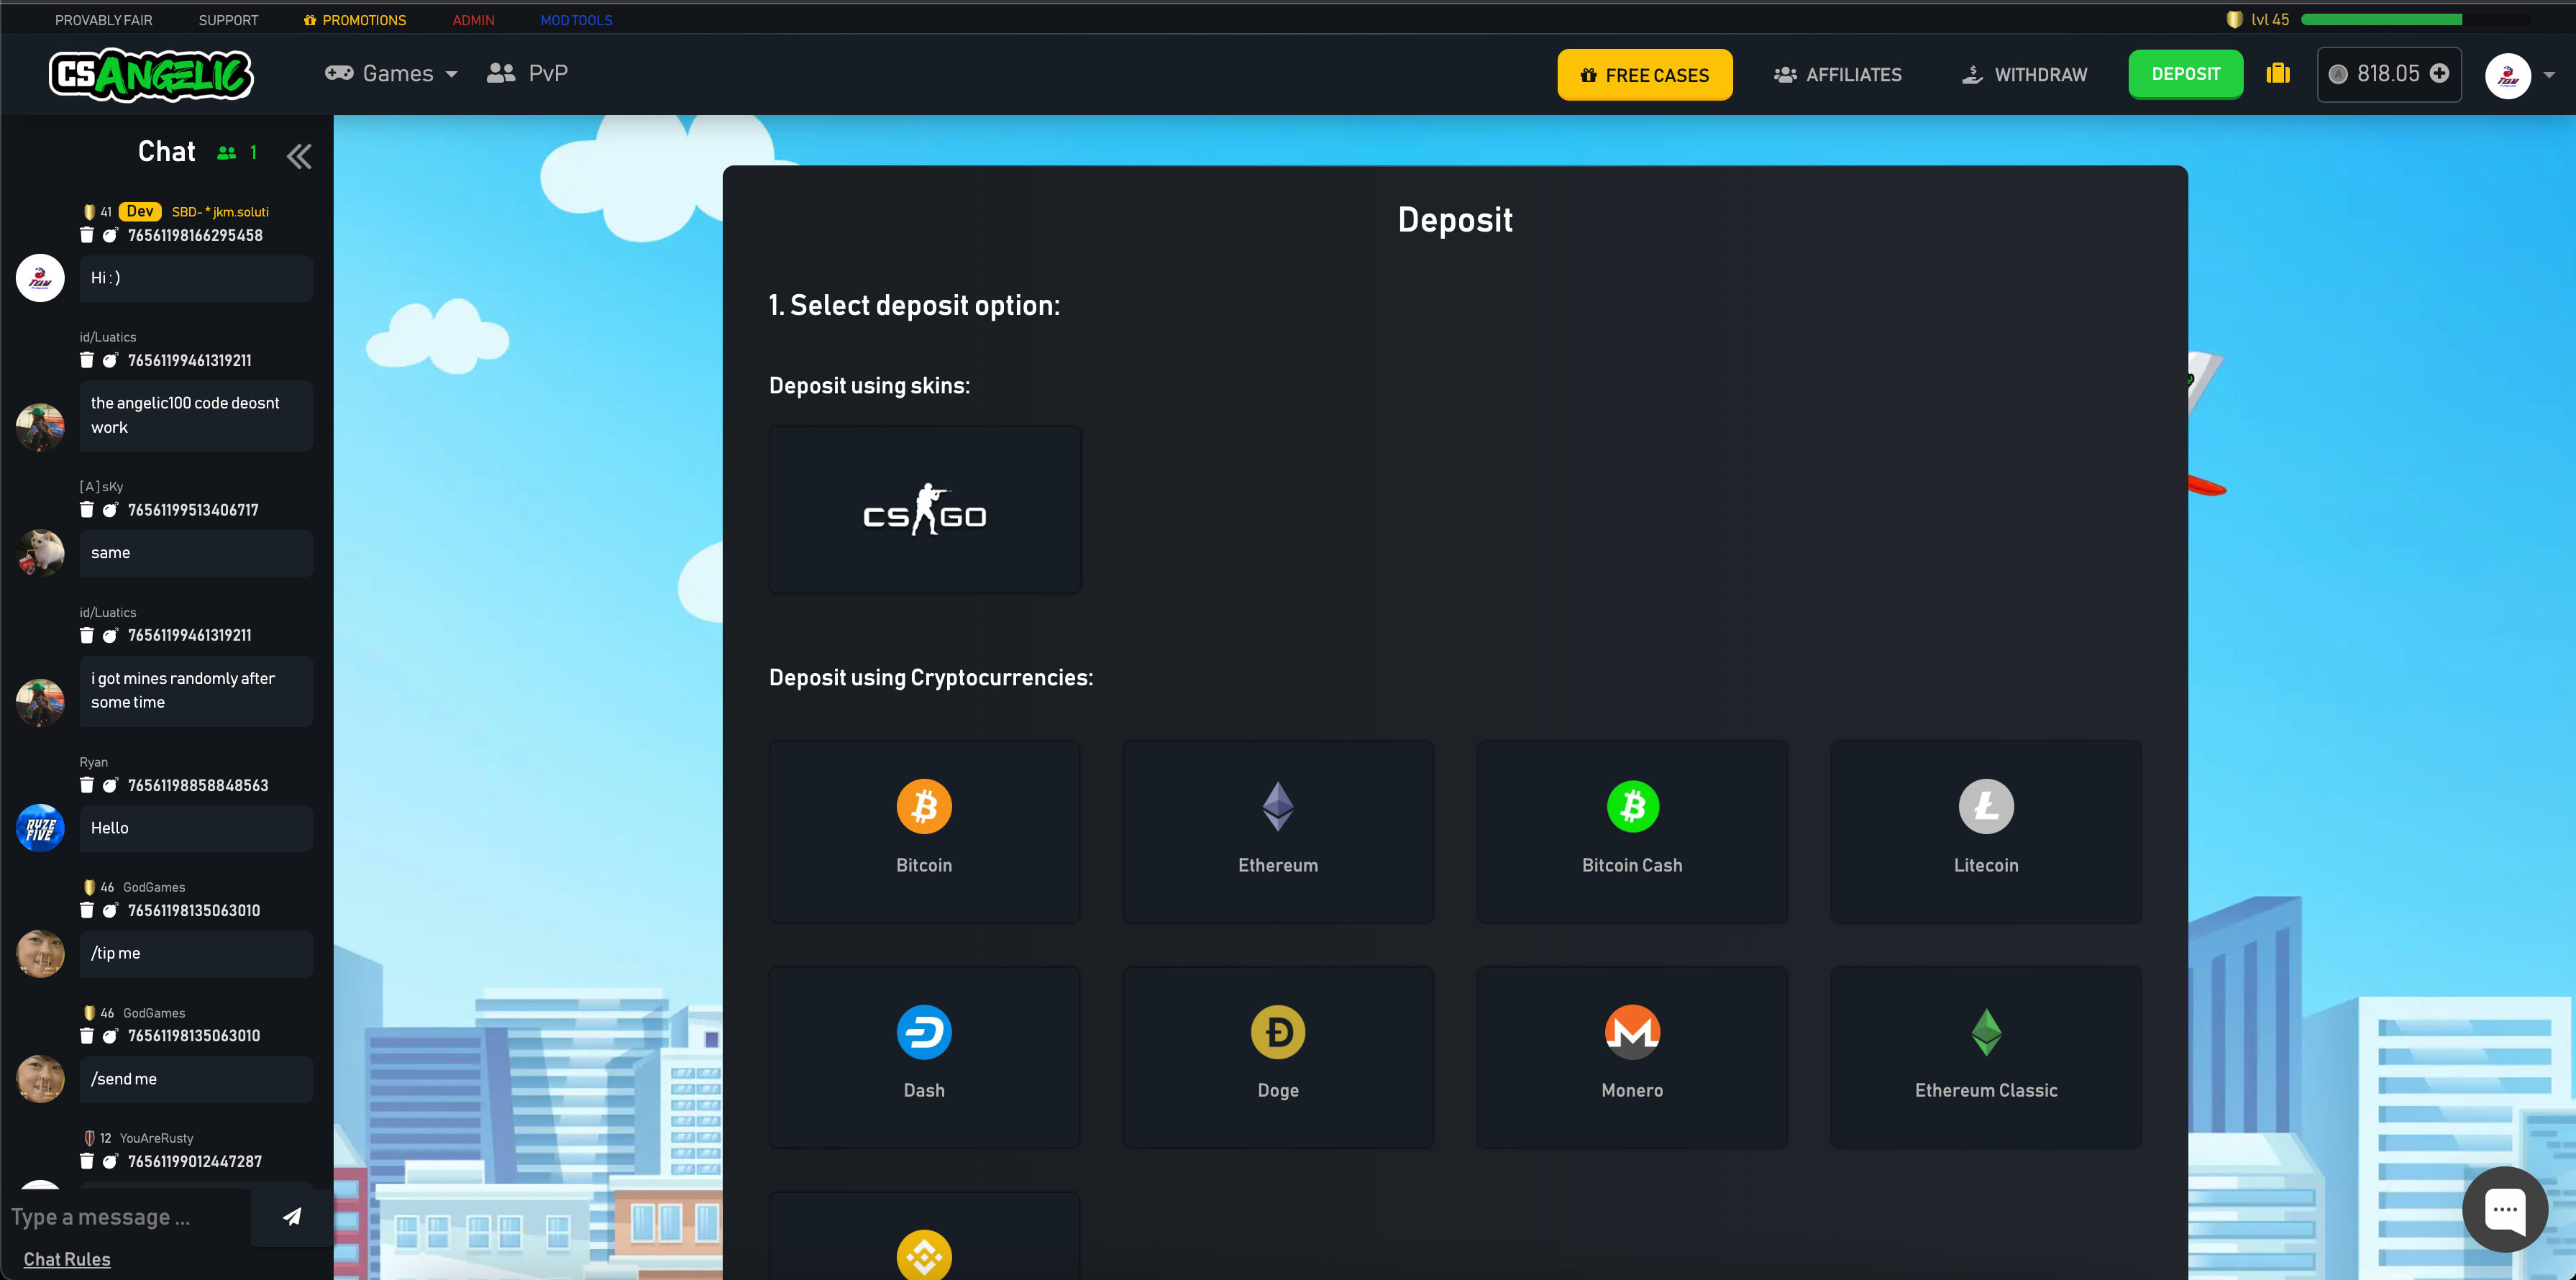Open the inventory briefcase icon
This screenshot has width=2576, height=1280.
[x=2277, y=73]
